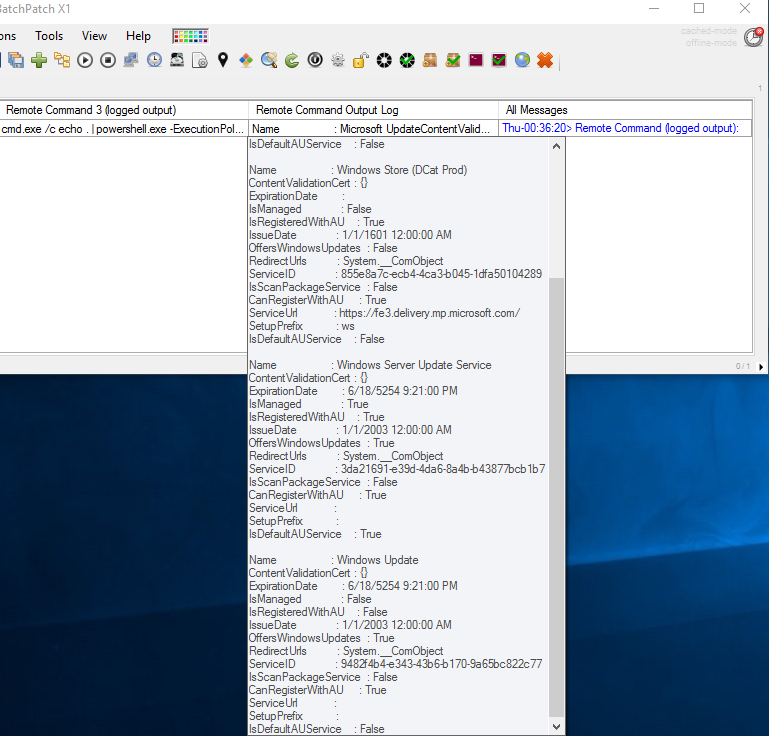Click 'IsDefaultAUService : True' line
769x736 pixels.
pos(315,534)
